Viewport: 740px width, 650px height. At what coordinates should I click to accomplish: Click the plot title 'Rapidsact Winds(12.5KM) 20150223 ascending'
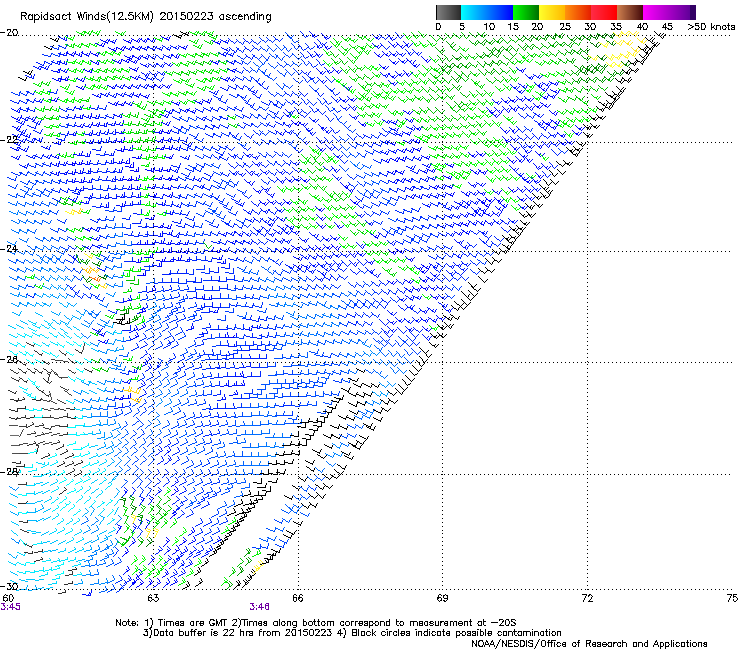point(146,17)
